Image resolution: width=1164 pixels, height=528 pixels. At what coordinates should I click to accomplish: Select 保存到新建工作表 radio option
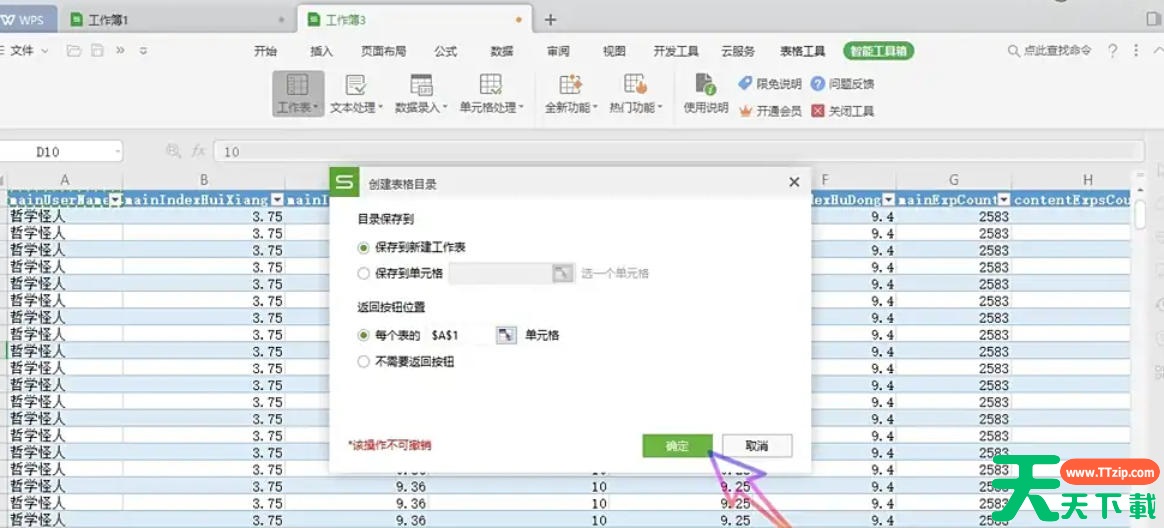[364, 246]
